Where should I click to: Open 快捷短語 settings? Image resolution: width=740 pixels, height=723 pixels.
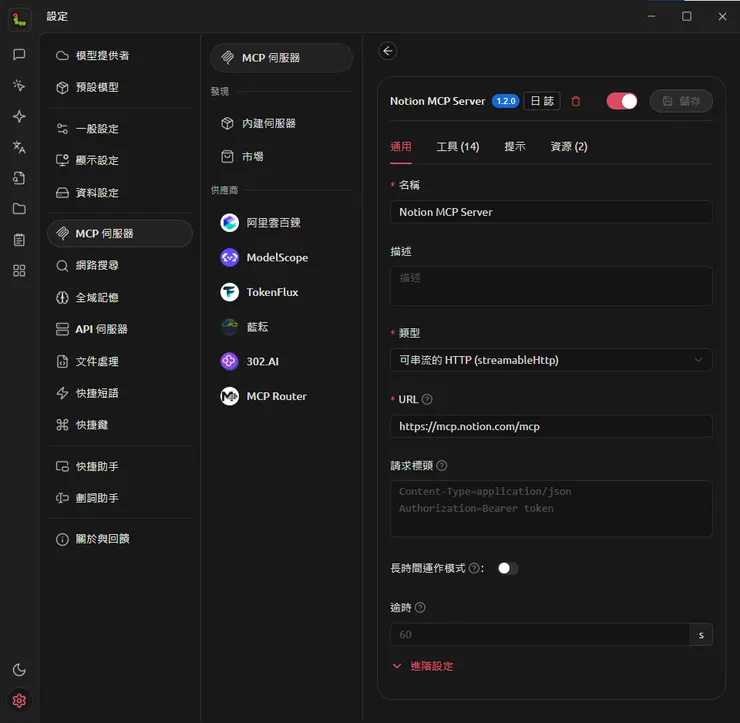tap(120, 393)
